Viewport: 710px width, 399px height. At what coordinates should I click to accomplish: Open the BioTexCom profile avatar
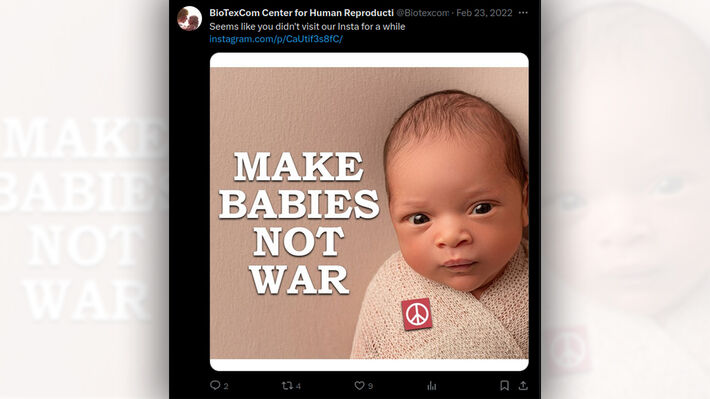189,19
